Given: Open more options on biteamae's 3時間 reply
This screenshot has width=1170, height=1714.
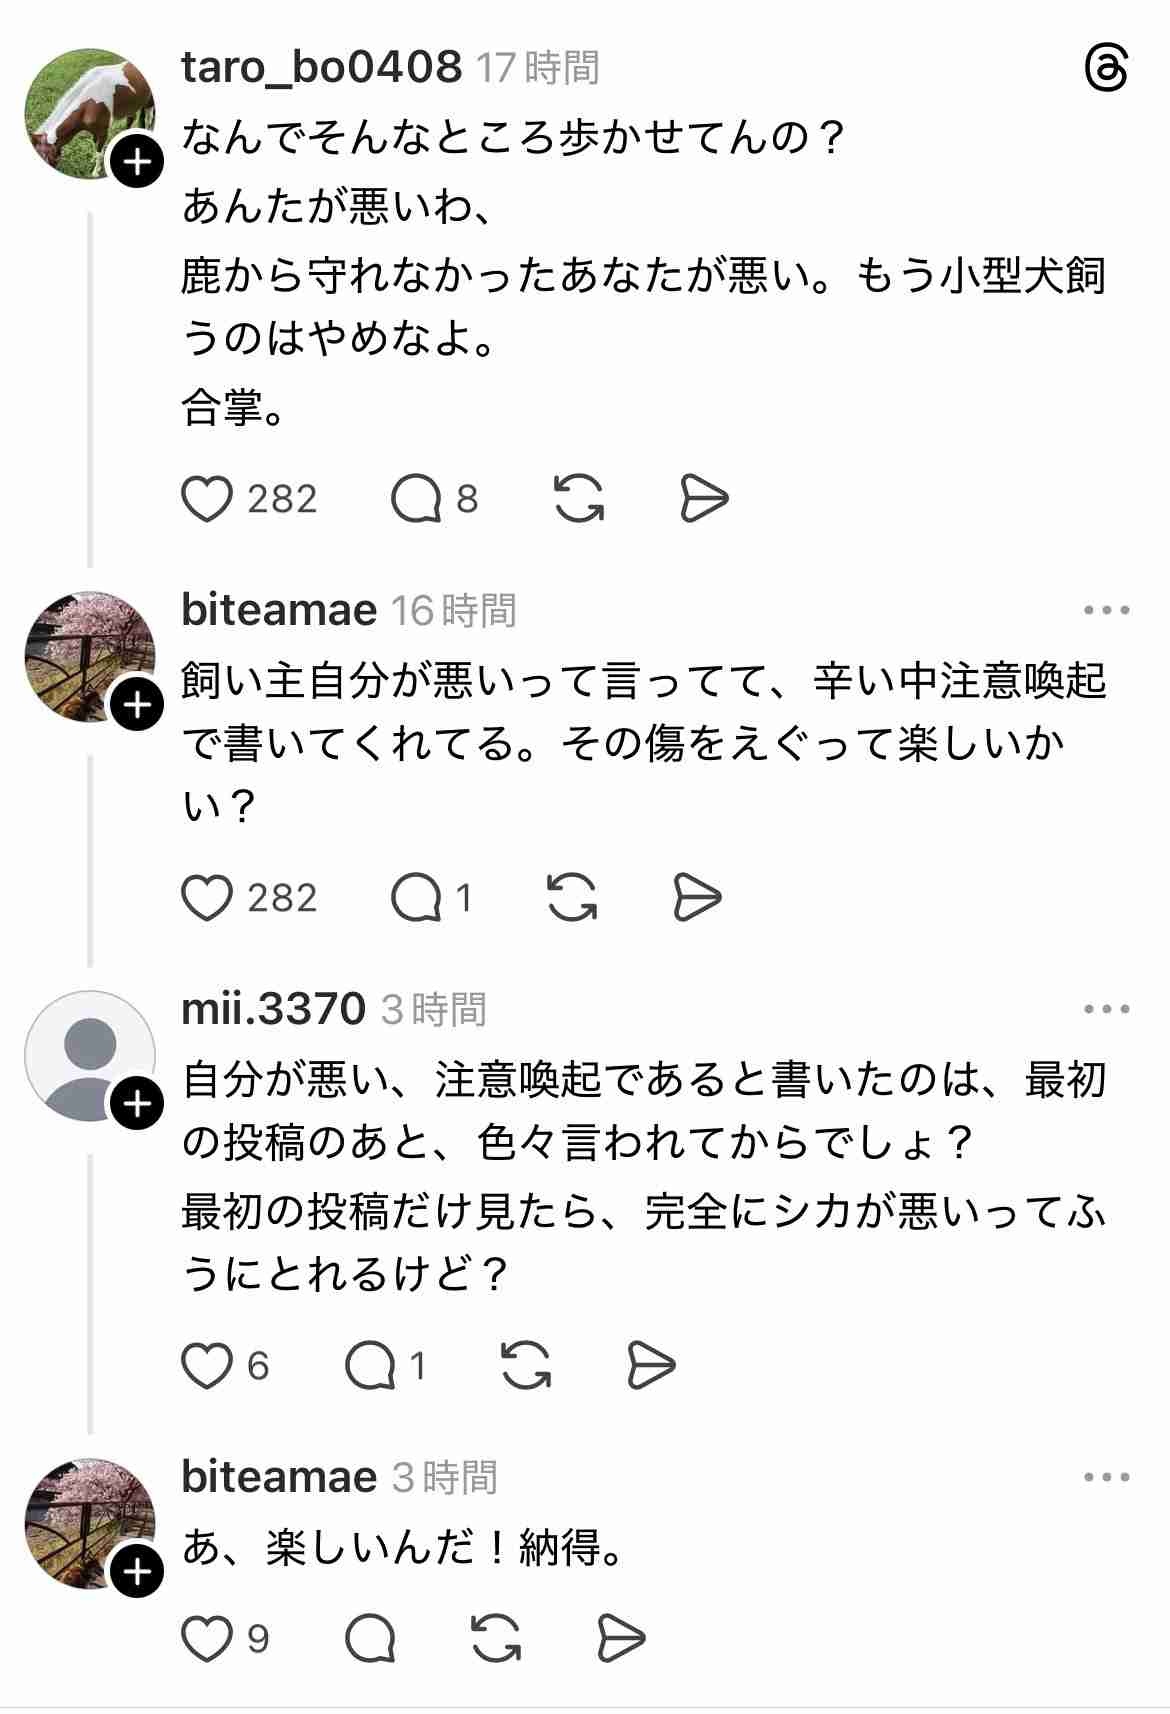Looking at the screenshot, I should (1106, 1477).
